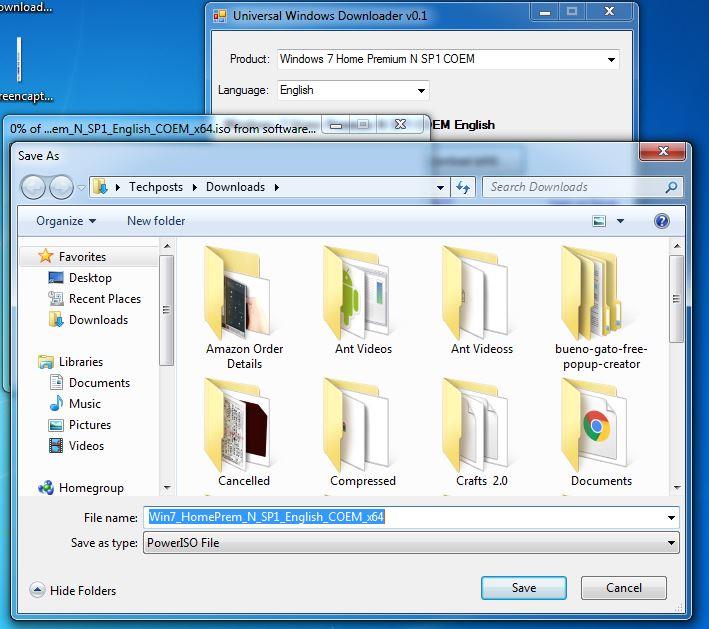
Task: Click the file list scroll down arrow
Action: point(677,487)
